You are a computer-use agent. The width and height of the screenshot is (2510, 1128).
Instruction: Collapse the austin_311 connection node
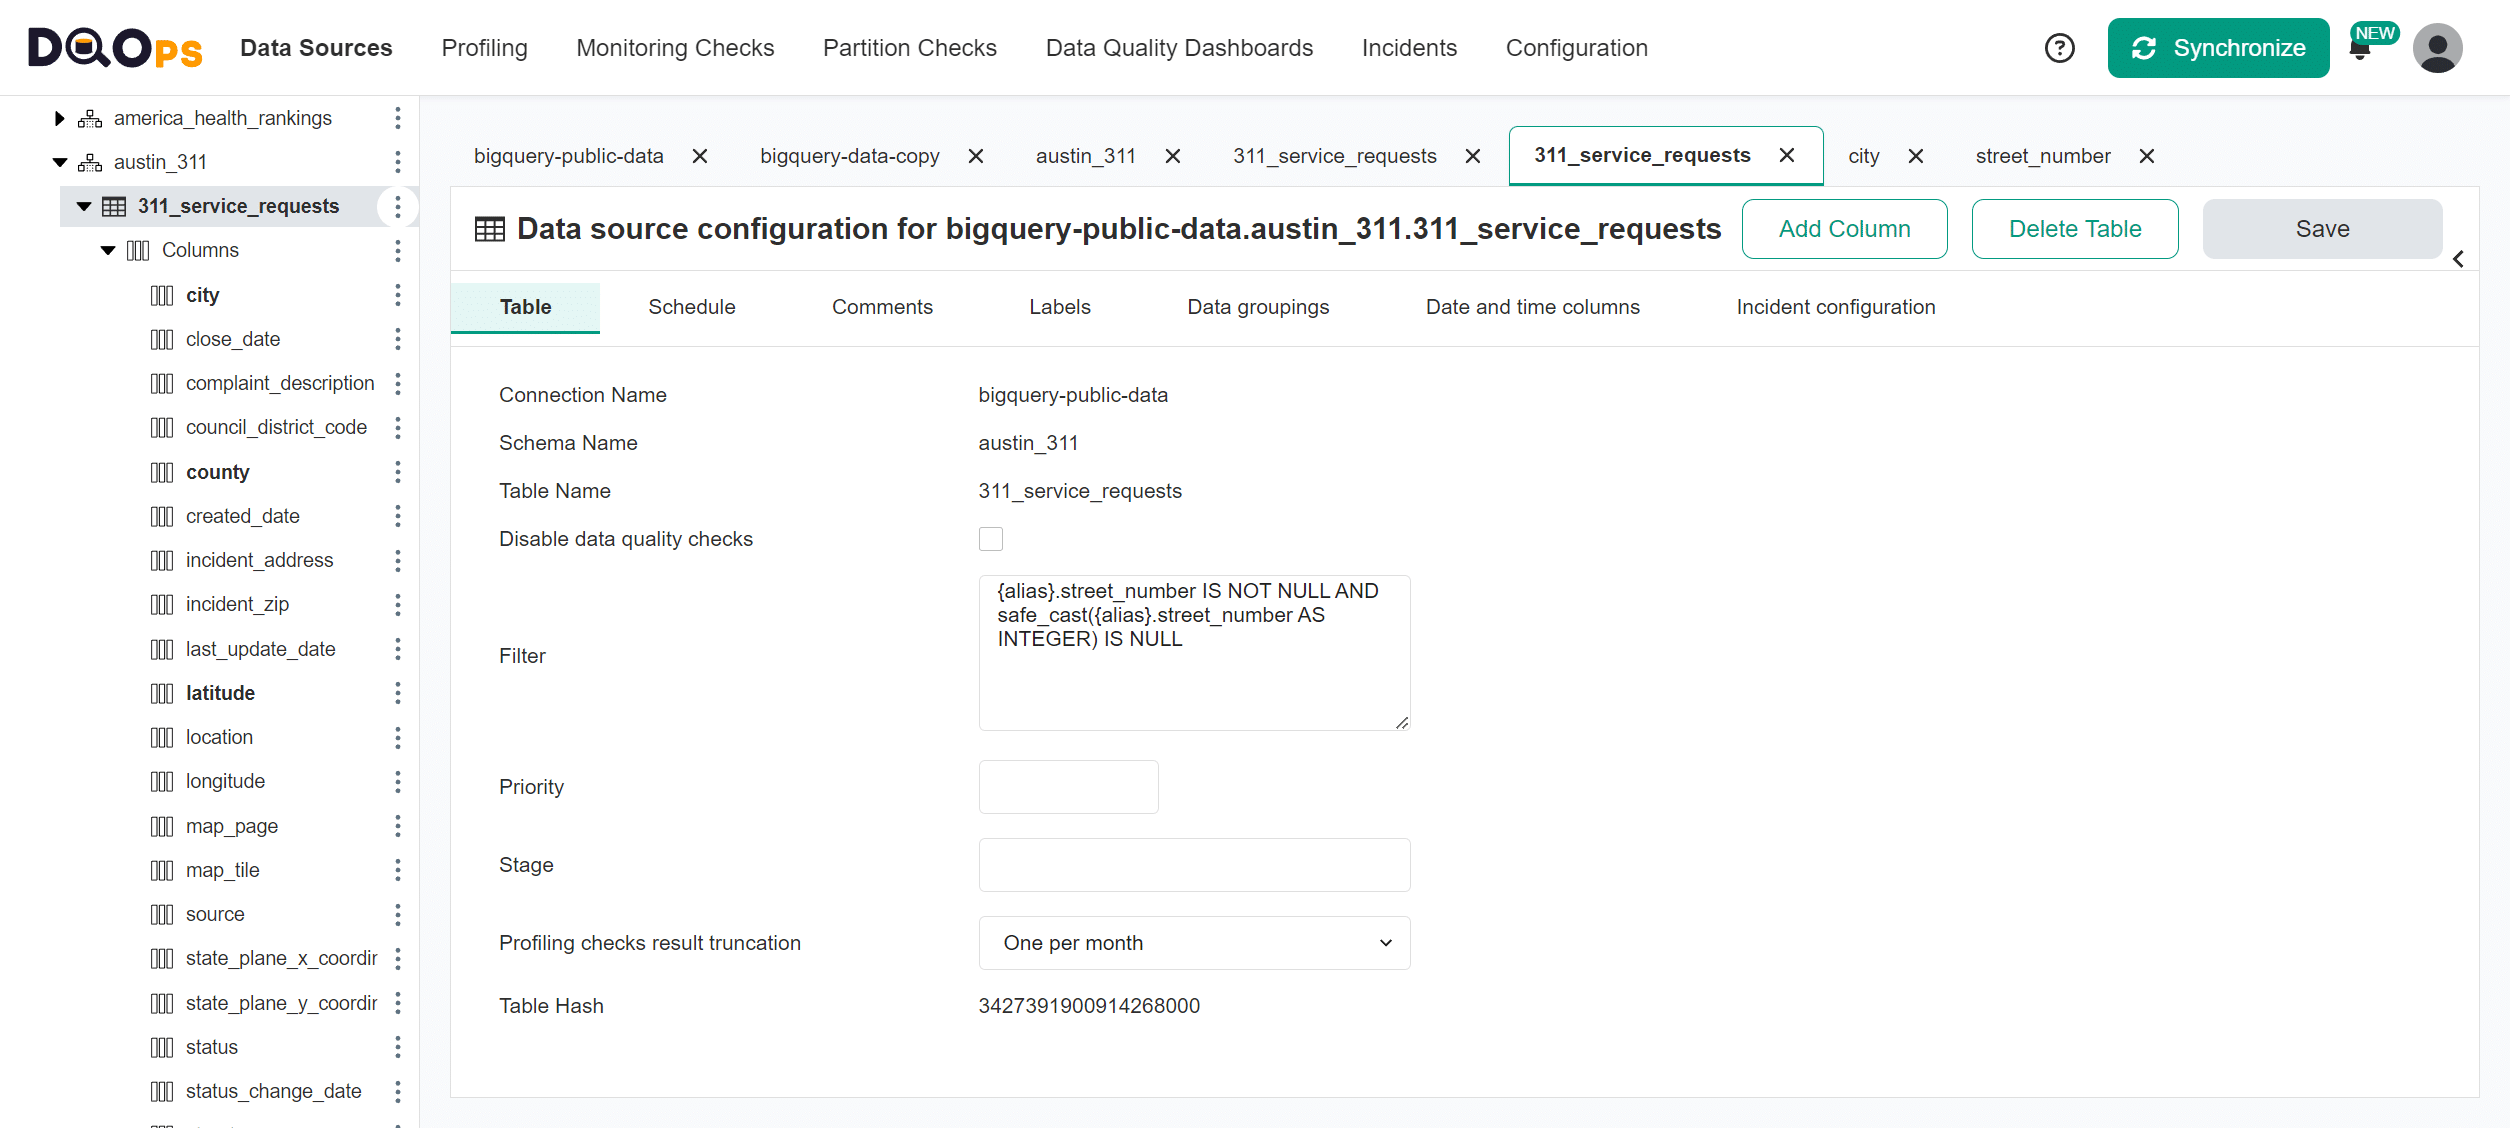point(59,161)
